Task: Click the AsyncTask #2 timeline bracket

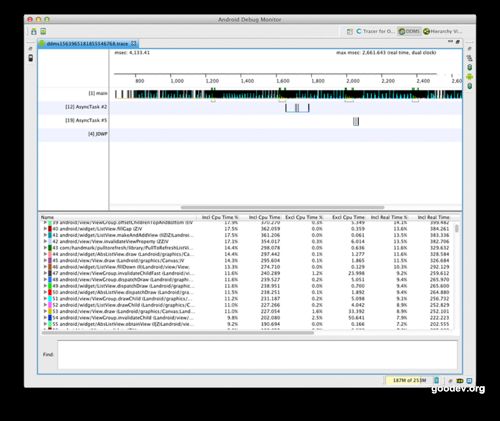Action: [297, 108]
